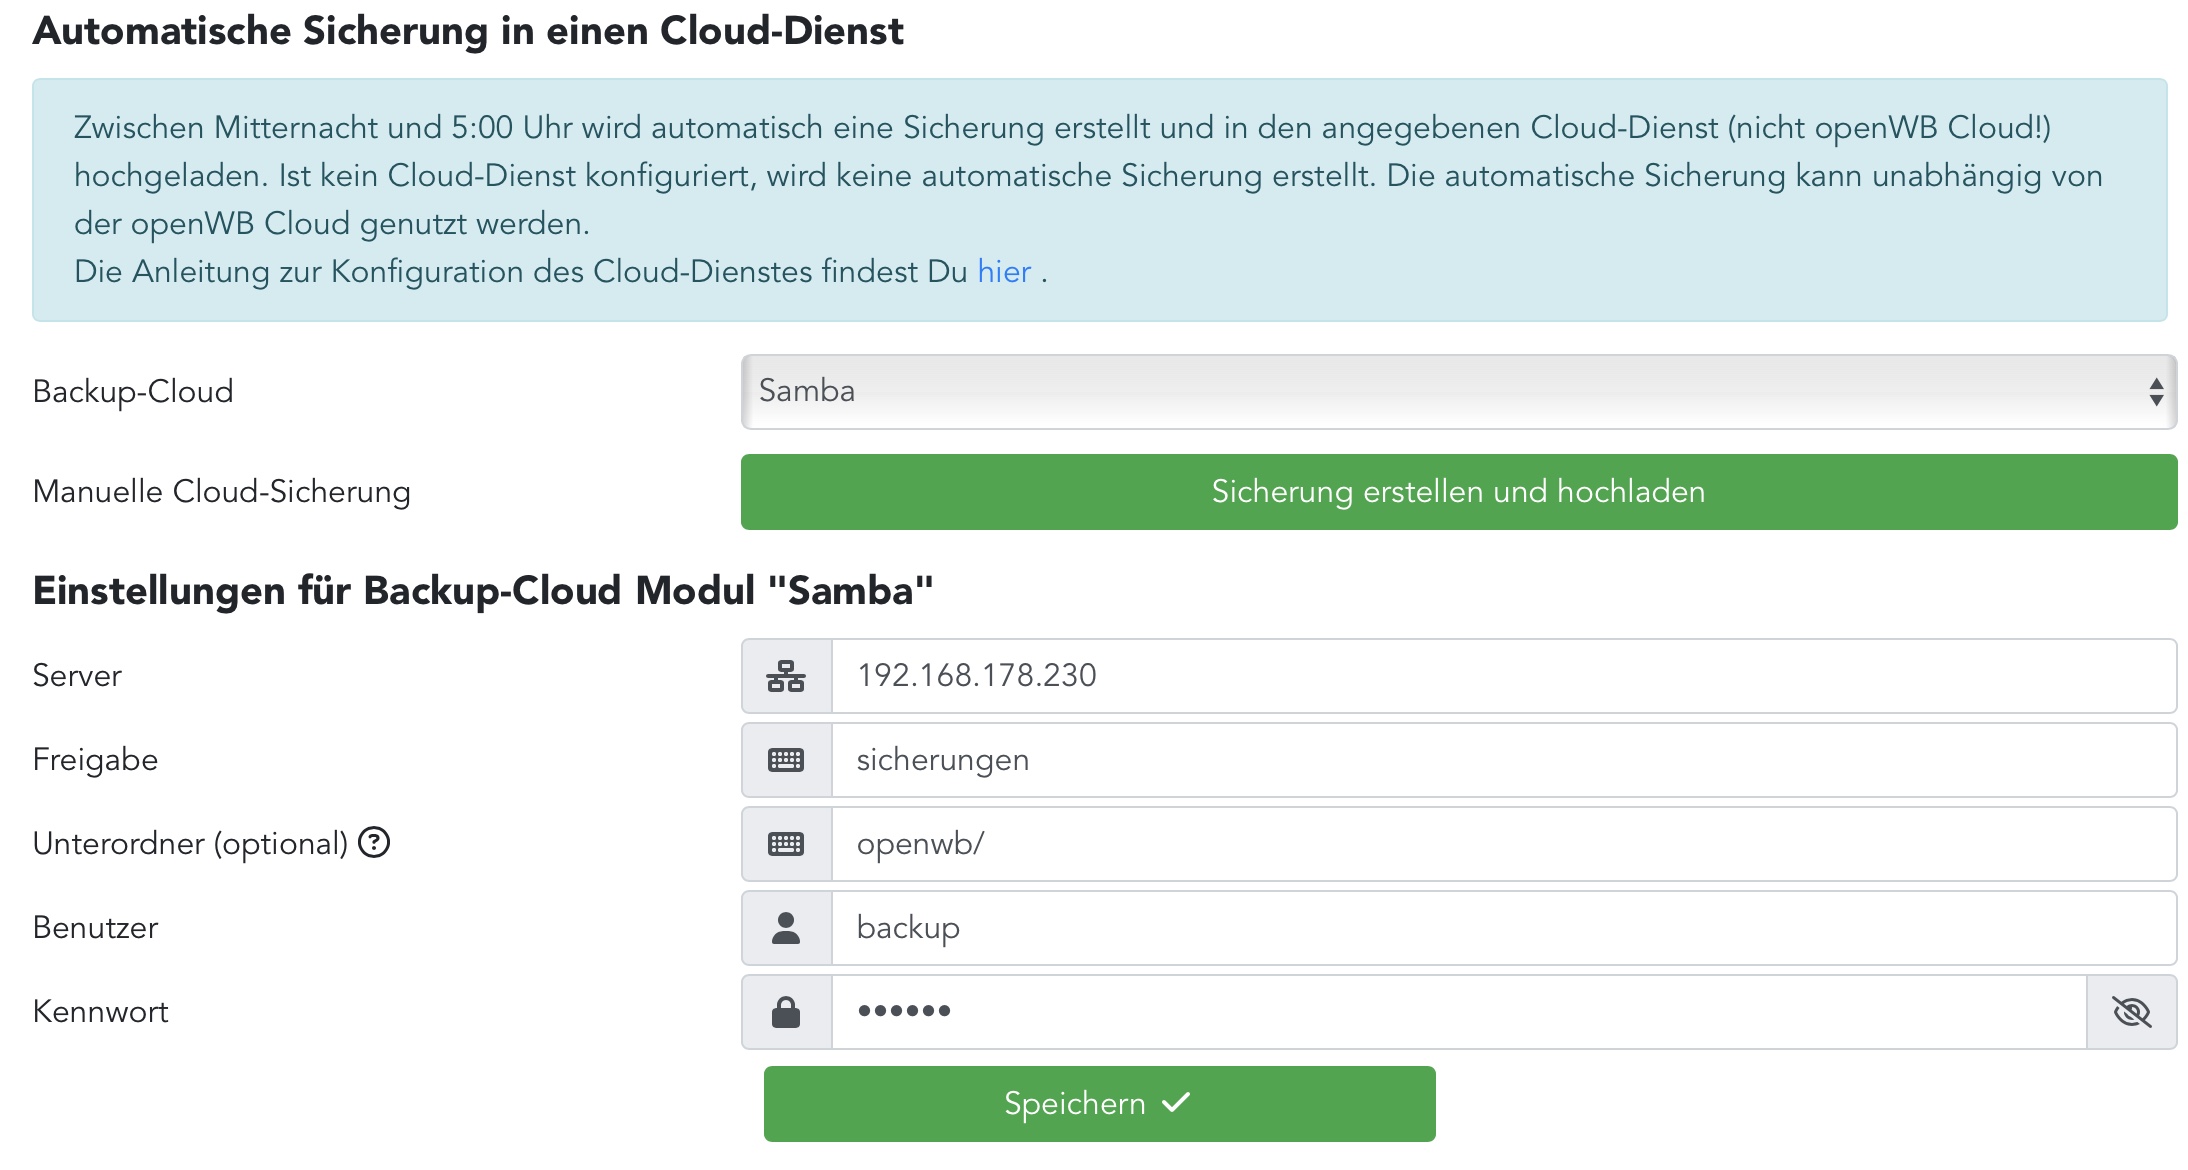
Task: Click the Unterordner field containing openwb/
Action: 1500,844
